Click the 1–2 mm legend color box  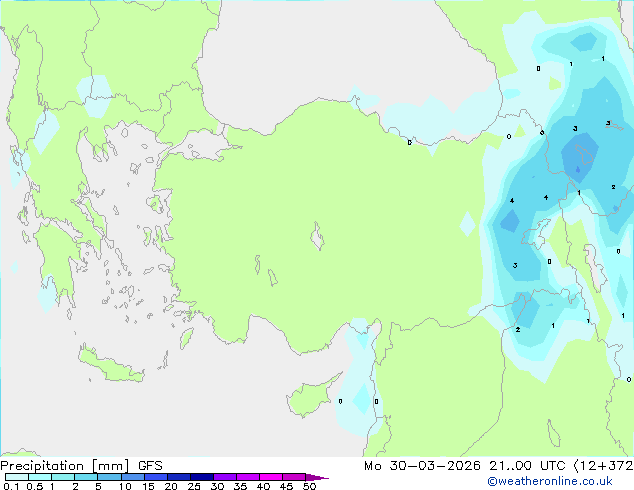click(63, 477)
